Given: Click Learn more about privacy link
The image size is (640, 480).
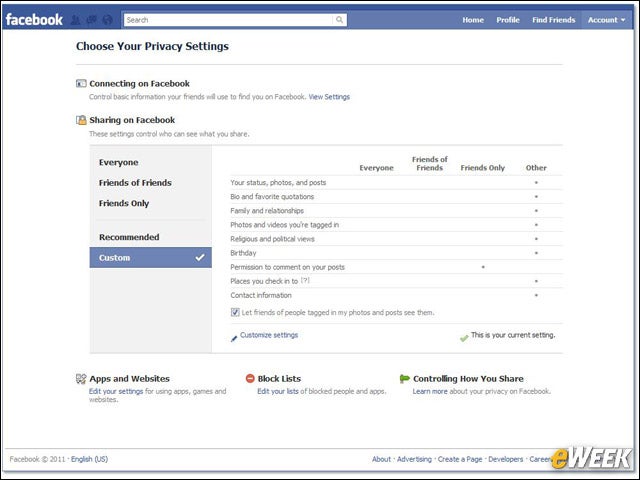Looking at the screenshot, I should [x=430, y=391].
